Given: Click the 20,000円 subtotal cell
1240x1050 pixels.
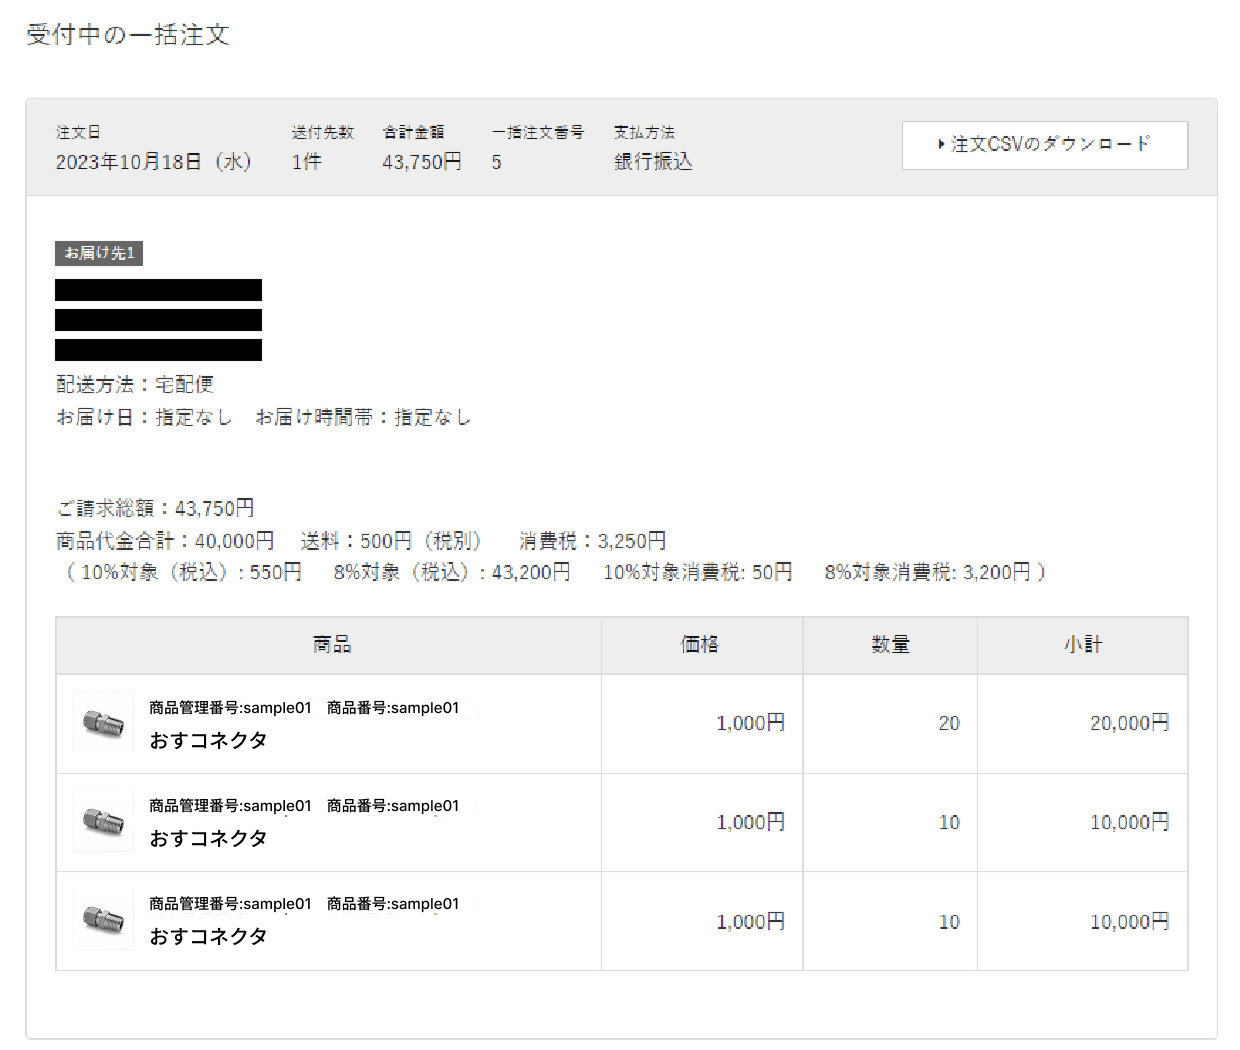Looking at the screenshot, I should pos(1128,723).
